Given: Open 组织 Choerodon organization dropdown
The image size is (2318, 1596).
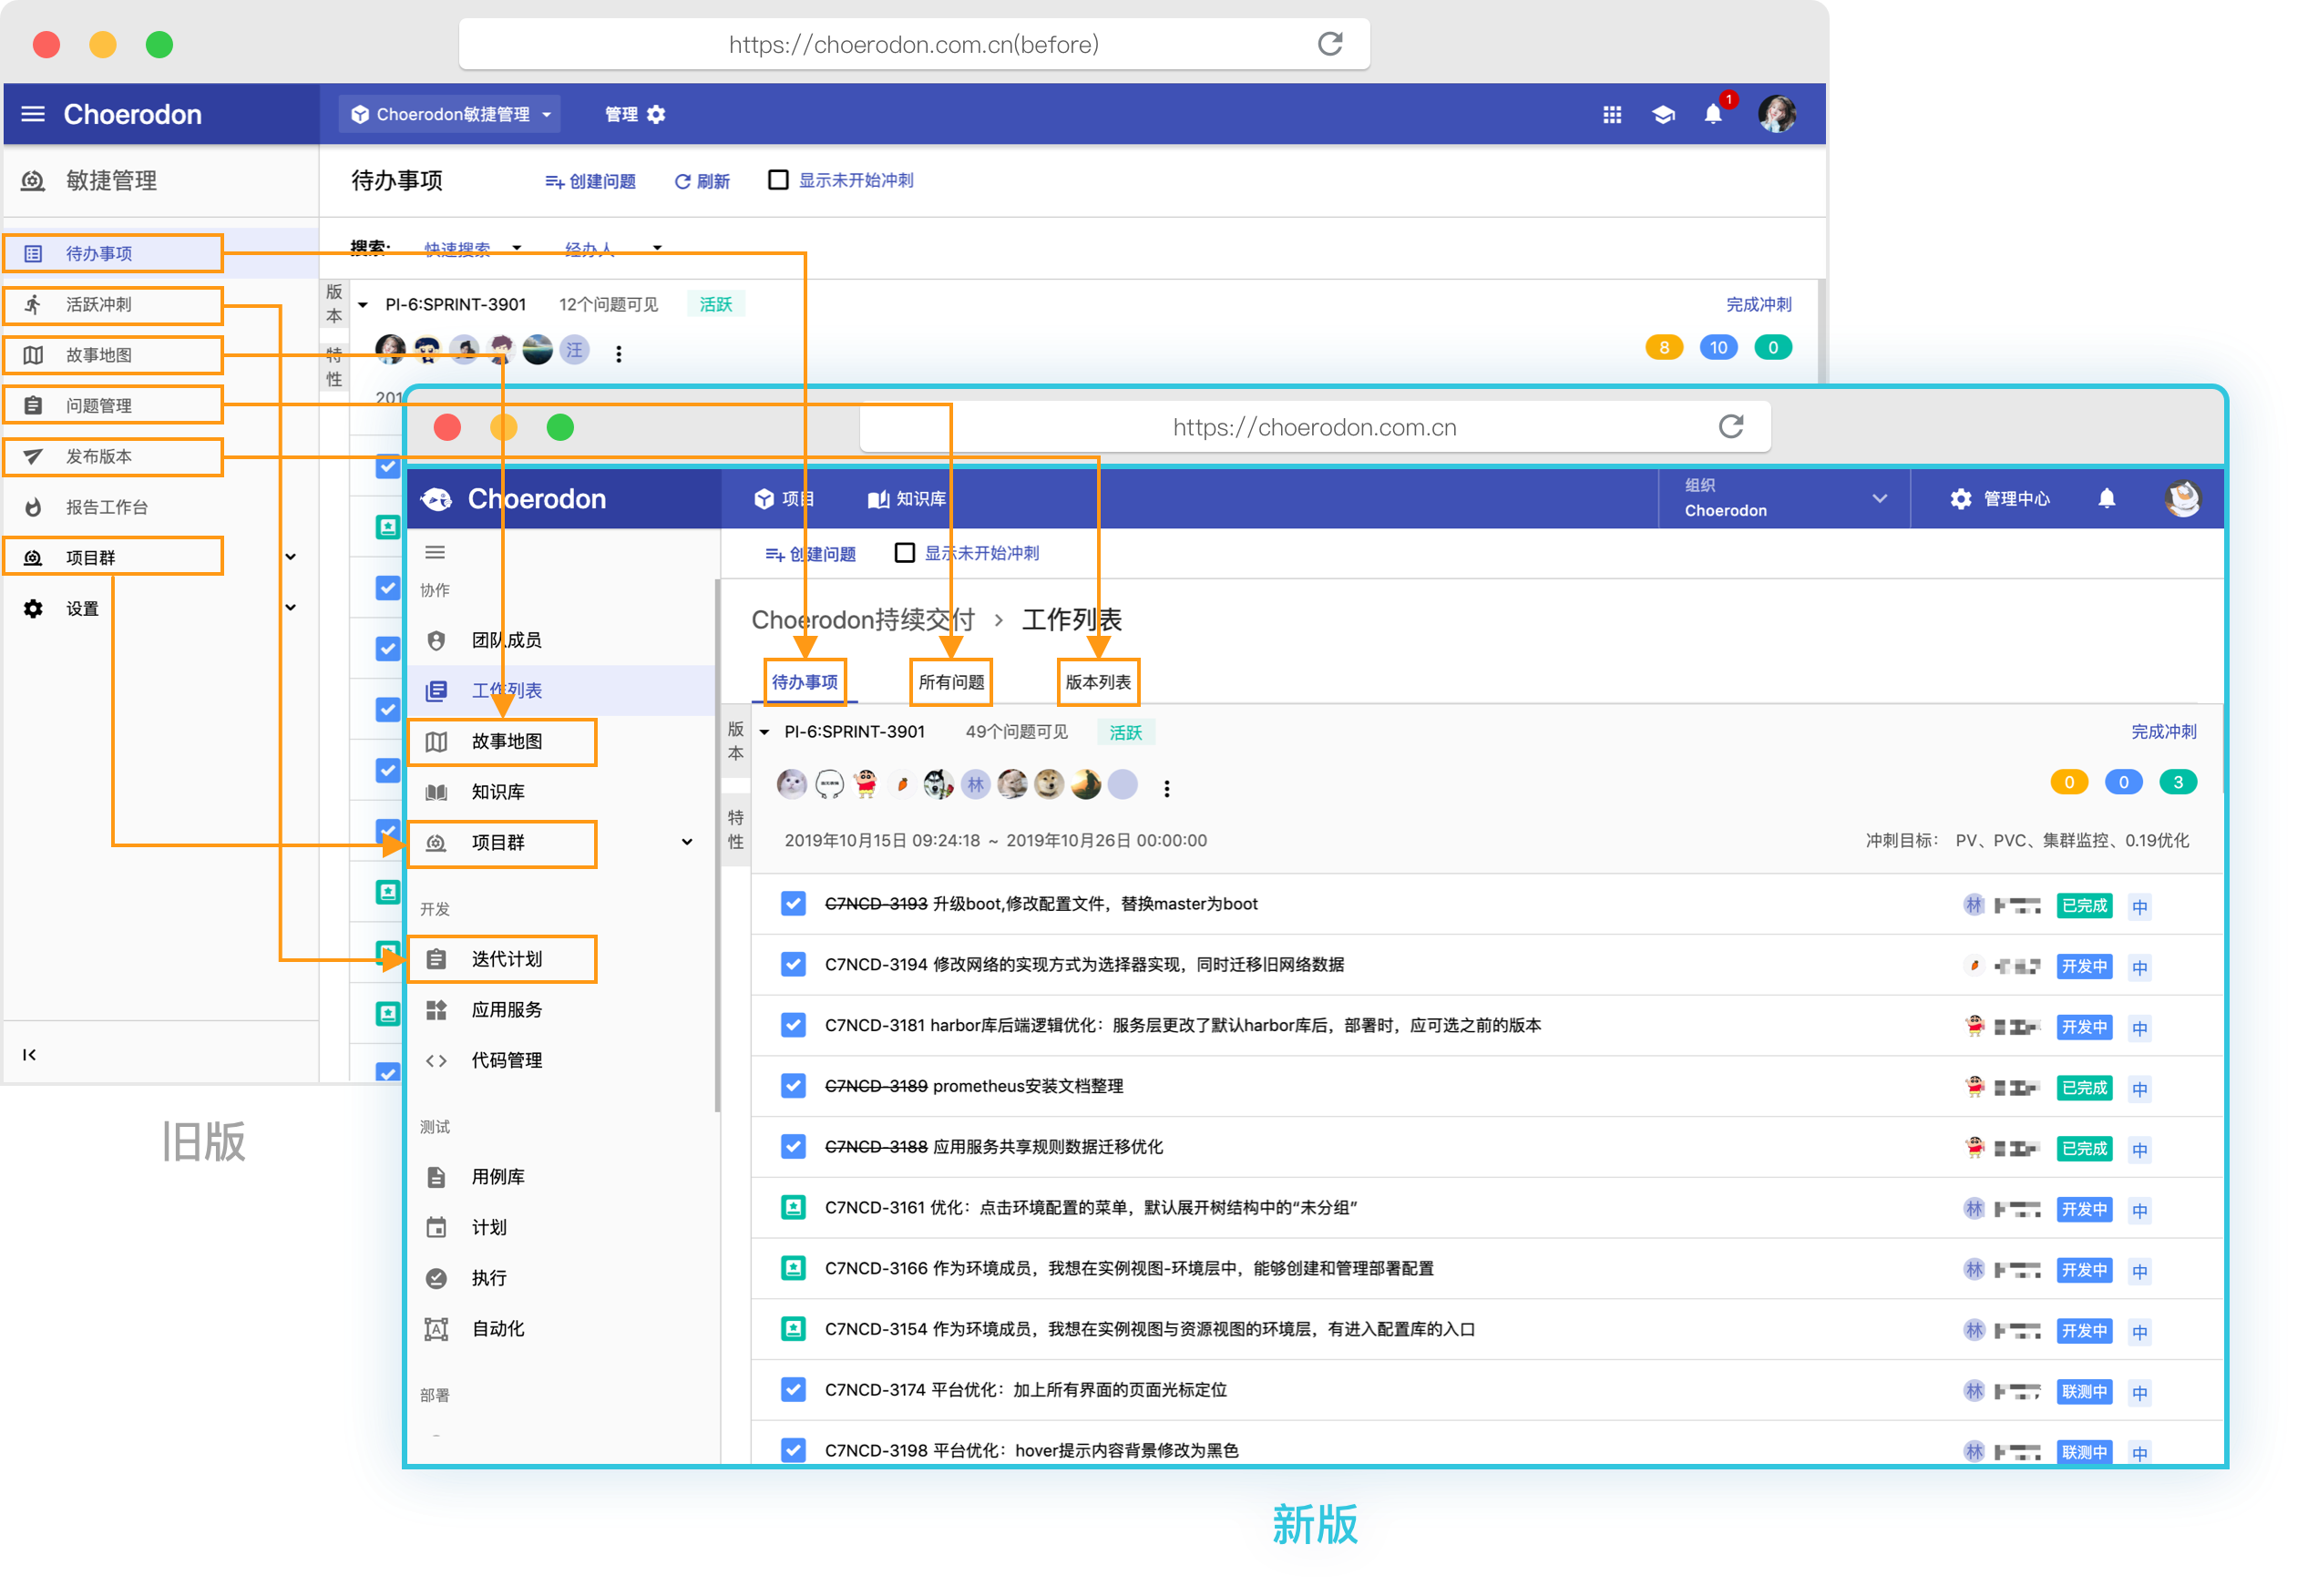Looking at the screenshot, I should (x=1783, y=498).
